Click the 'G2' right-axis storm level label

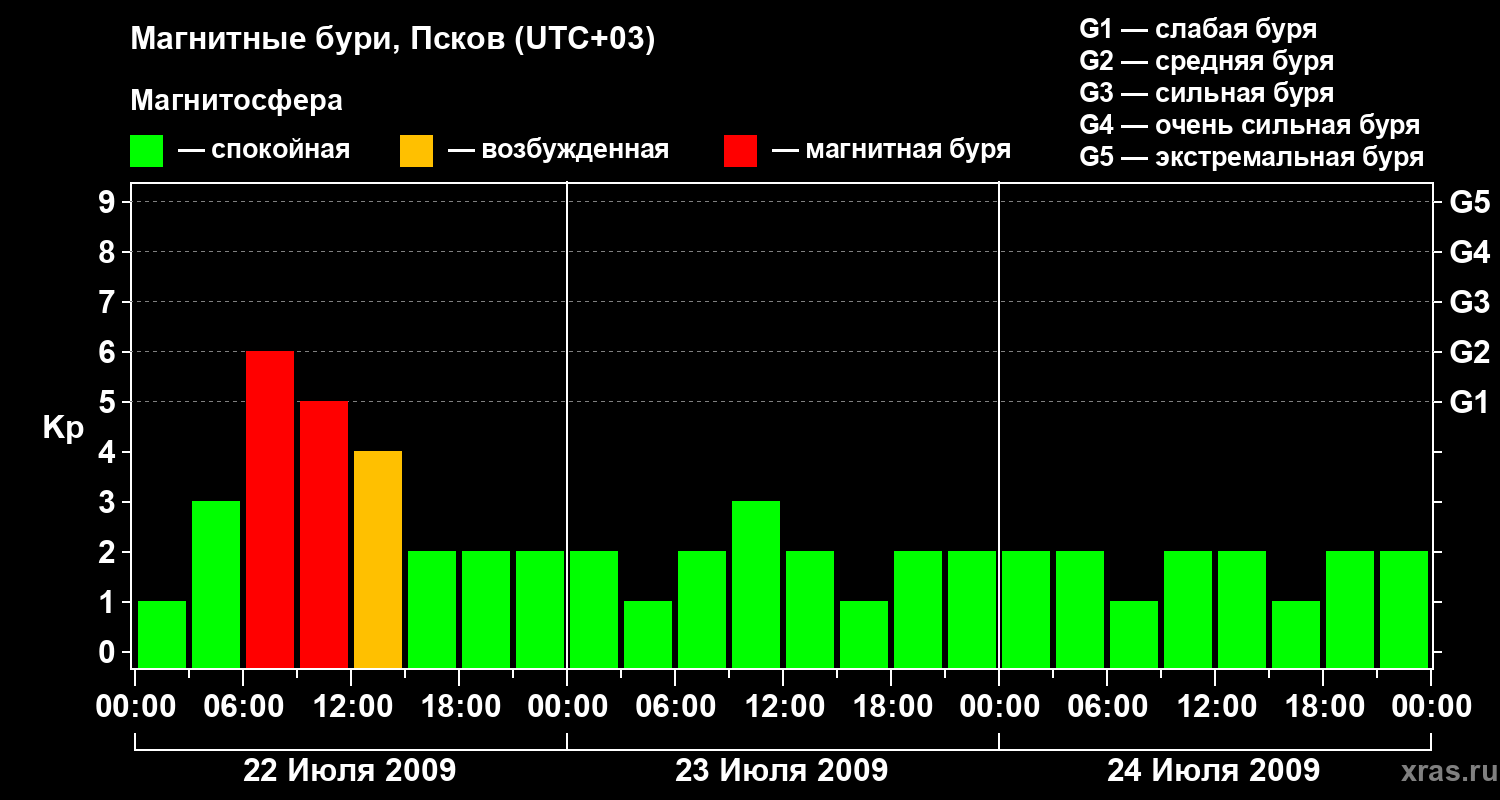(1470, 352)
